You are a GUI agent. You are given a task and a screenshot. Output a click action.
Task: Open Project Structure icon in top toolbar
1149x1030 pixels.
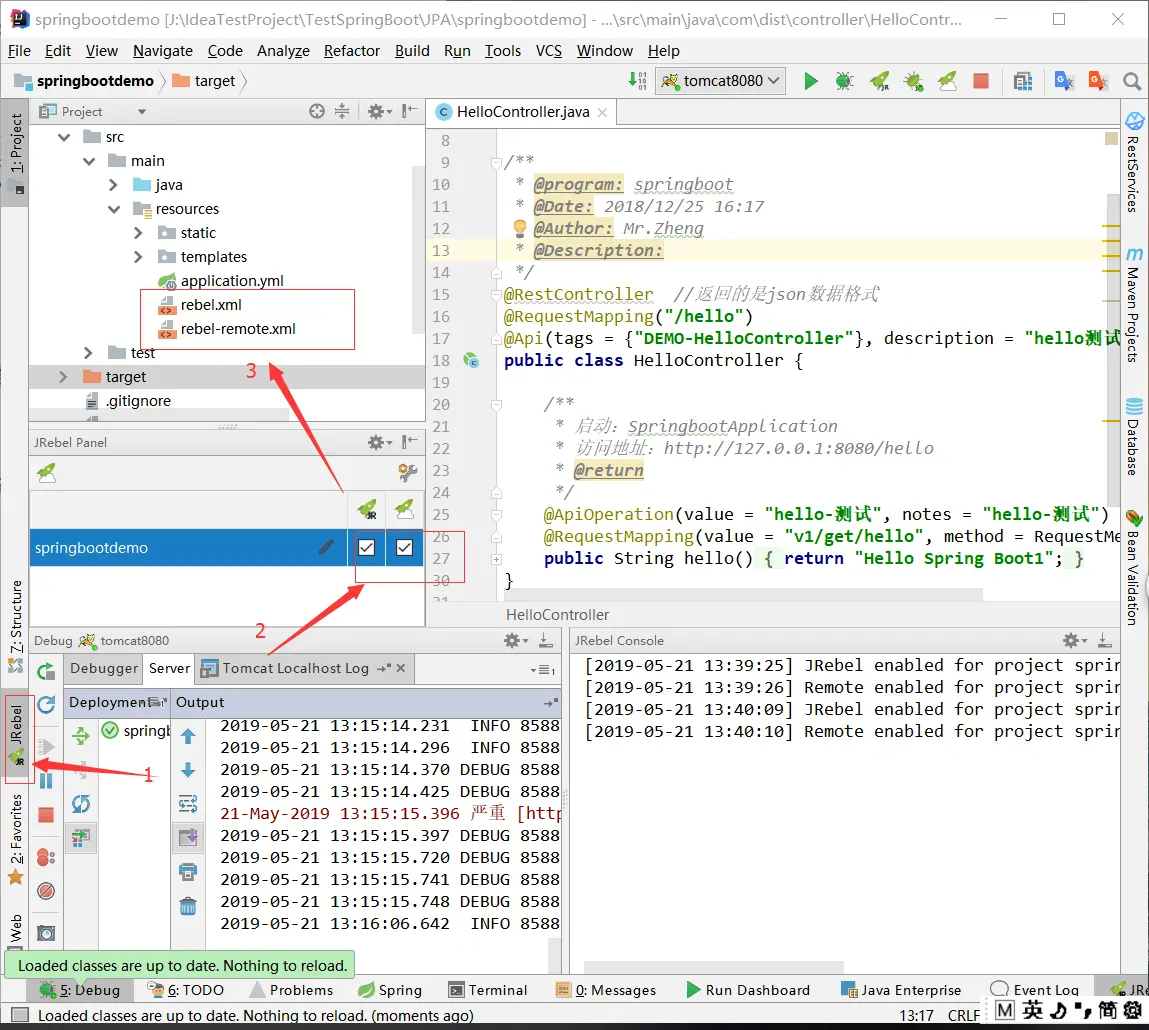(1023, 81)
